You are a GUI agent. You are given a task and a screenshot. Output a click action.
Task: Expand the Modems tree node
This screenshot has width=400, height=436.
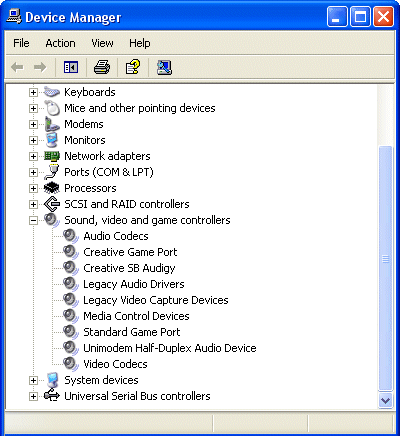33,124
